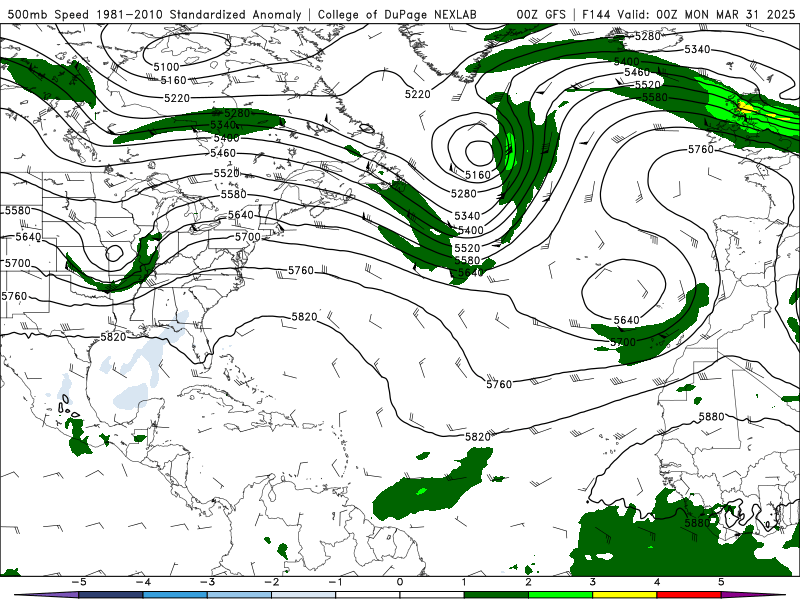
Task: Select the light blue swatch between −3 and −2
Action: pos(239,595)
